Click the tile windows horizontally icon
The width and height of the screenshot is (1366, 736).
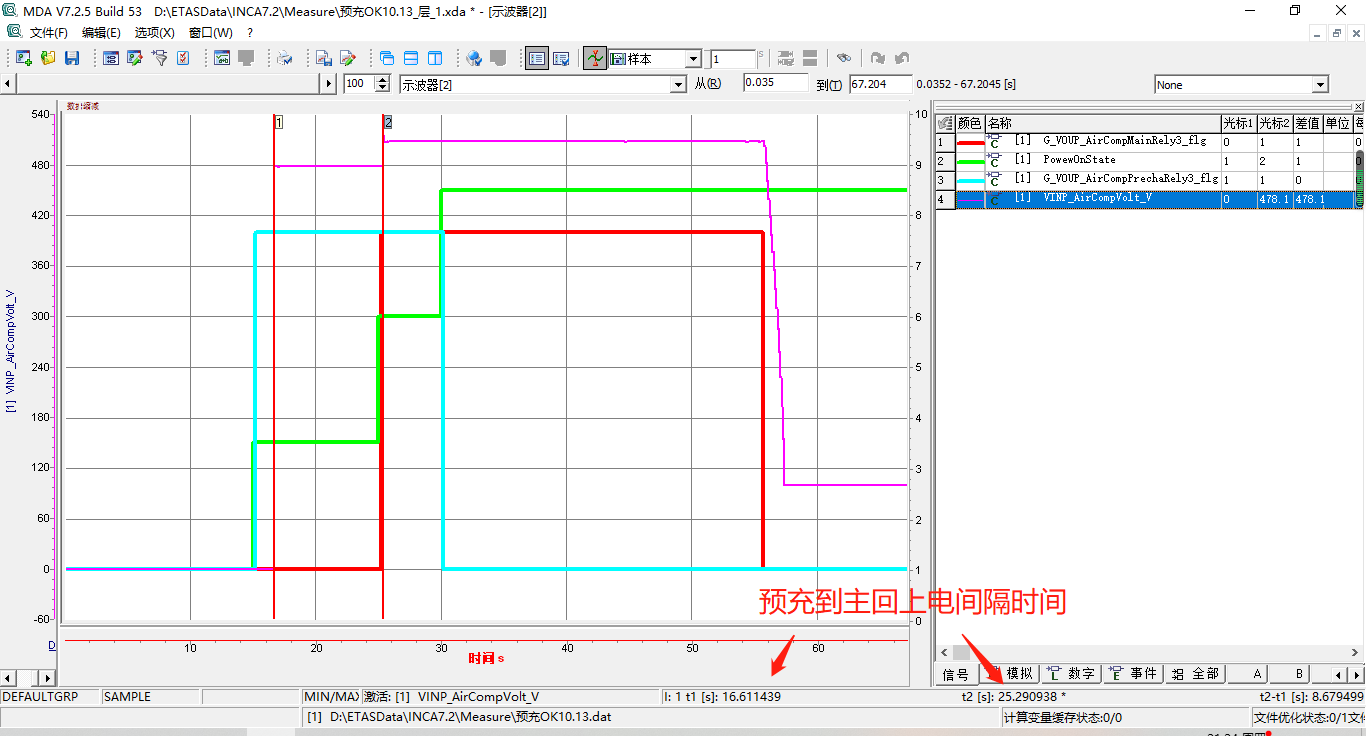pos(411,58)
